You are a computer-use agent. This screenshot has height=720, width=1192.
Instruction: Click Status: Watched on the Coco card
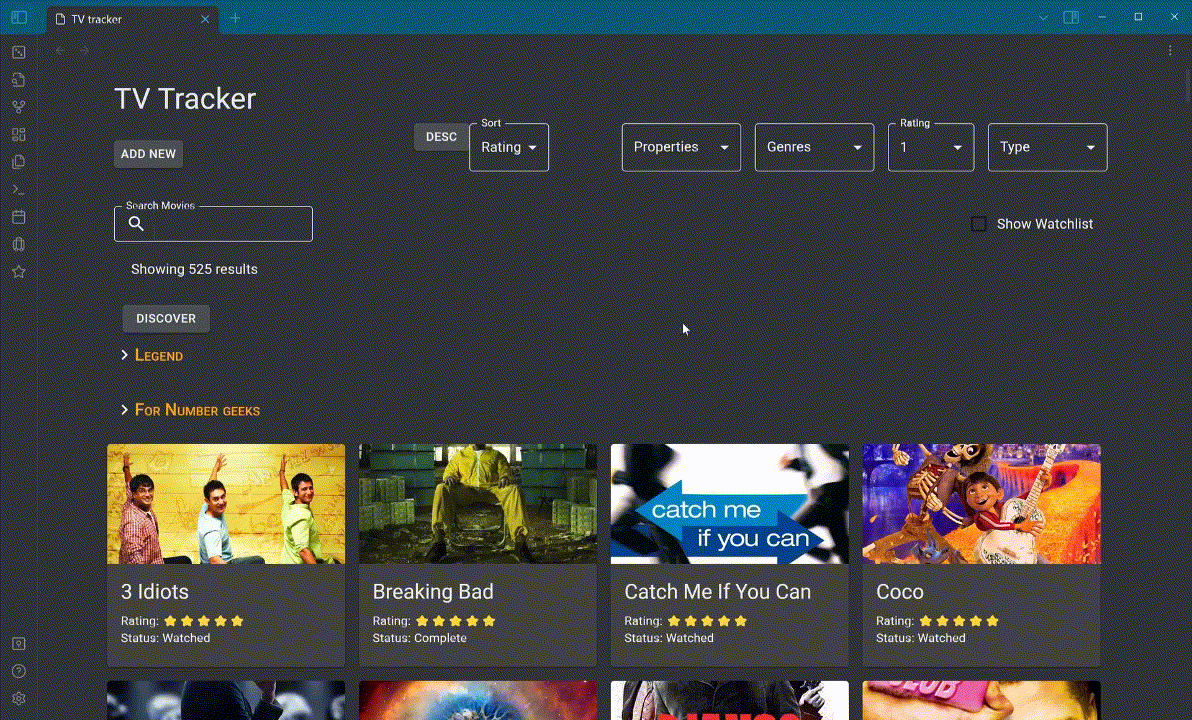921,638
